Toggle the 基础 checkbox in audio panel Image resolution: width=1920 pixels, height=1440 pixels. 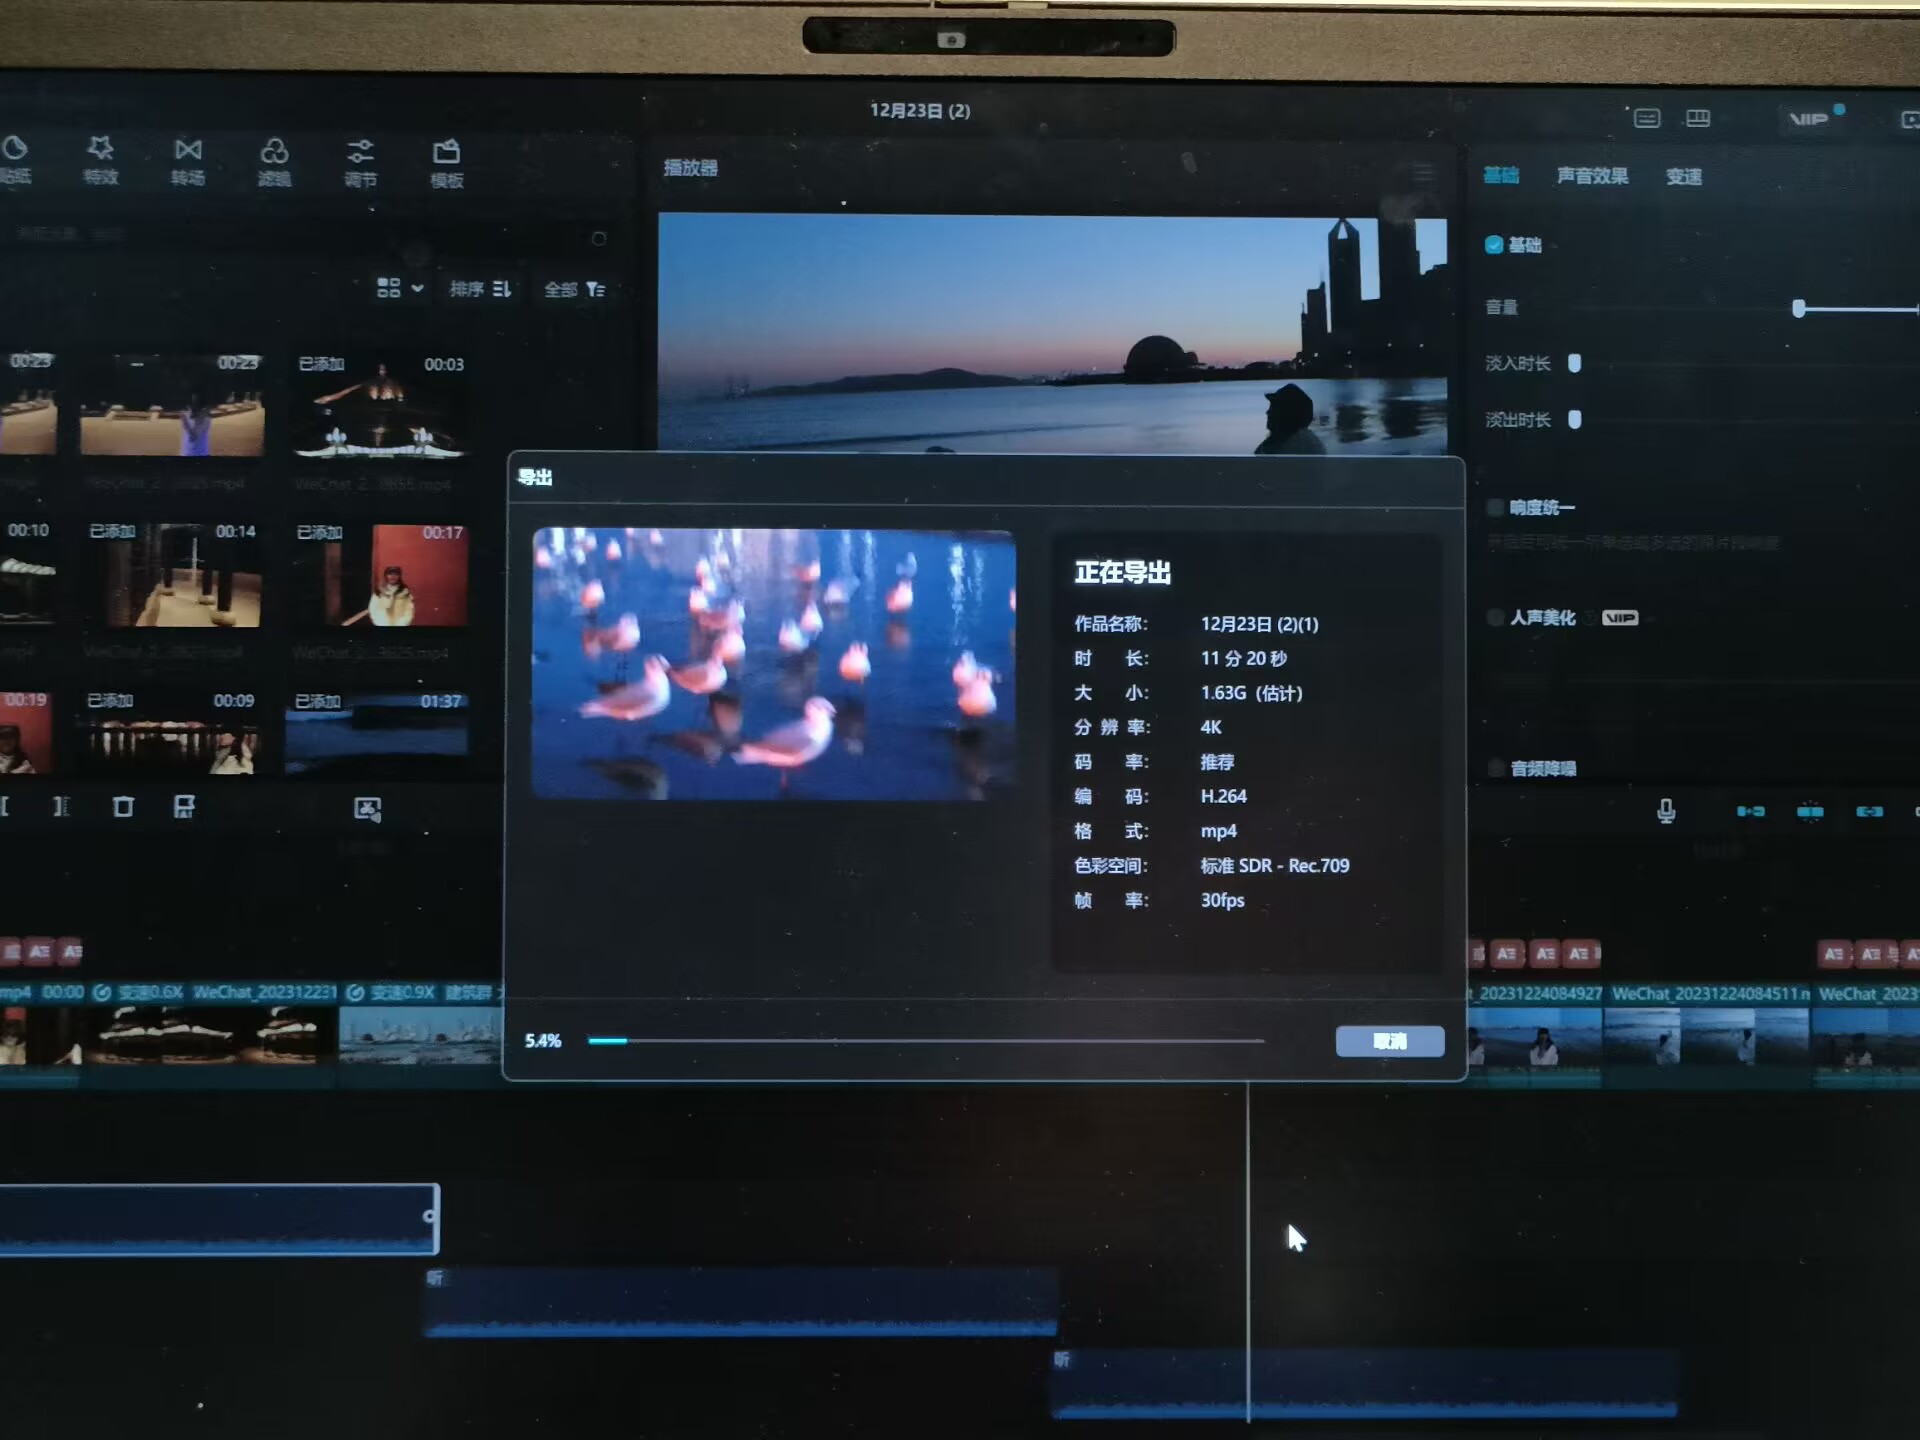pyautogui.click(x=1494, y=245)
